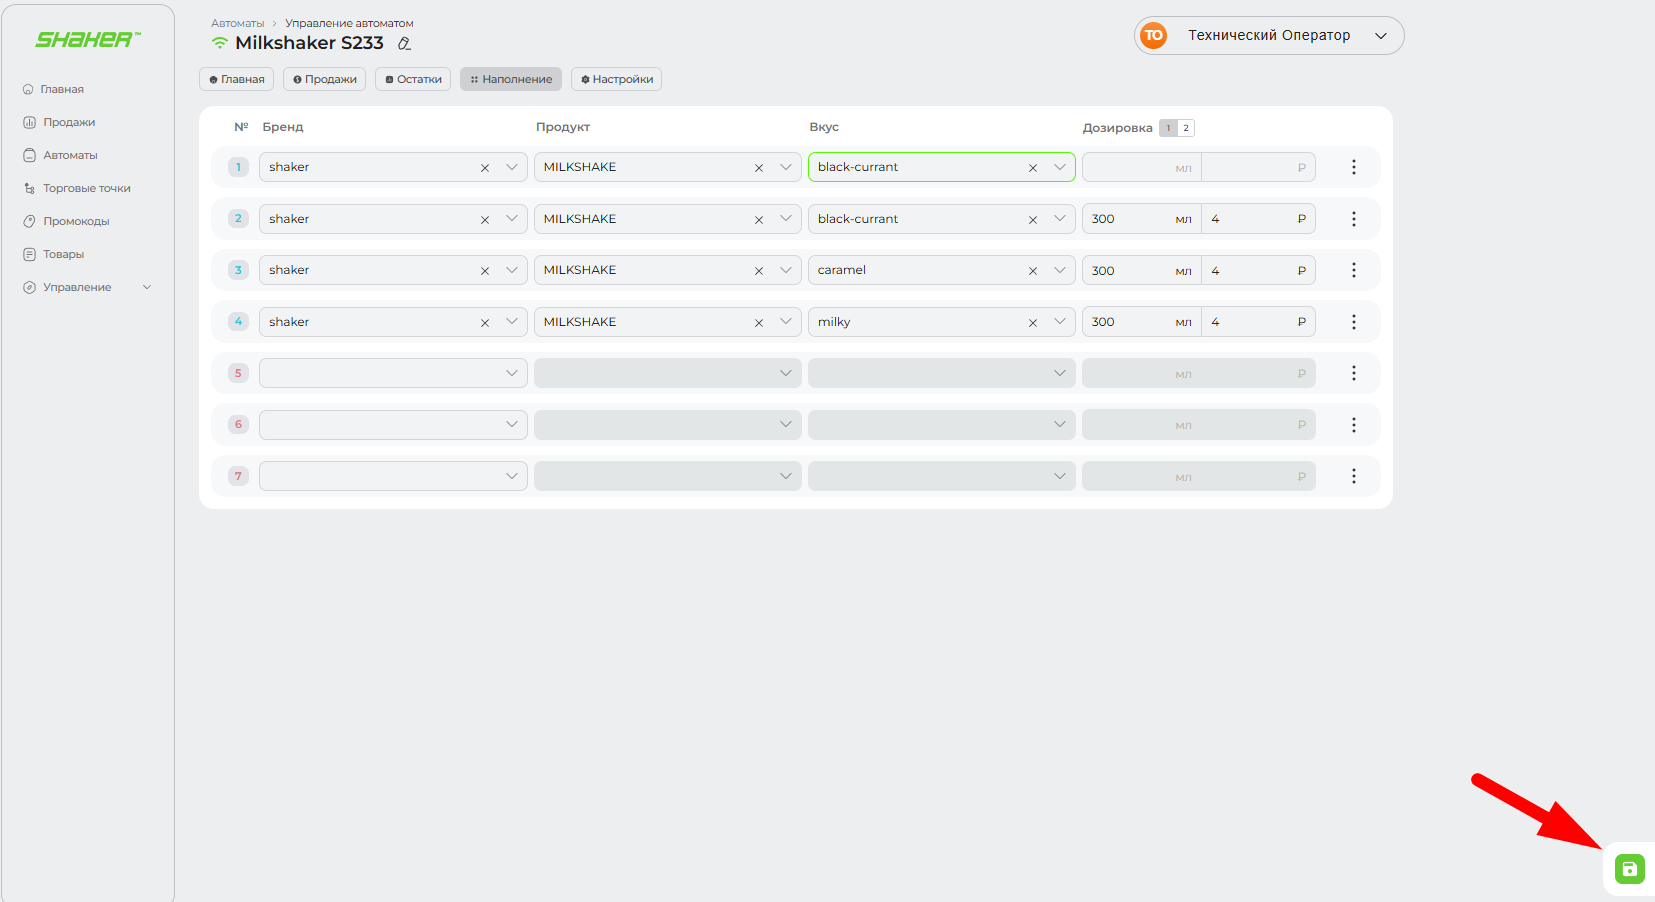Open the milky flavor dropdown in row 4
Image resolution: width=1655 pixels, height=902 pixels.
tap(1059, 322)
